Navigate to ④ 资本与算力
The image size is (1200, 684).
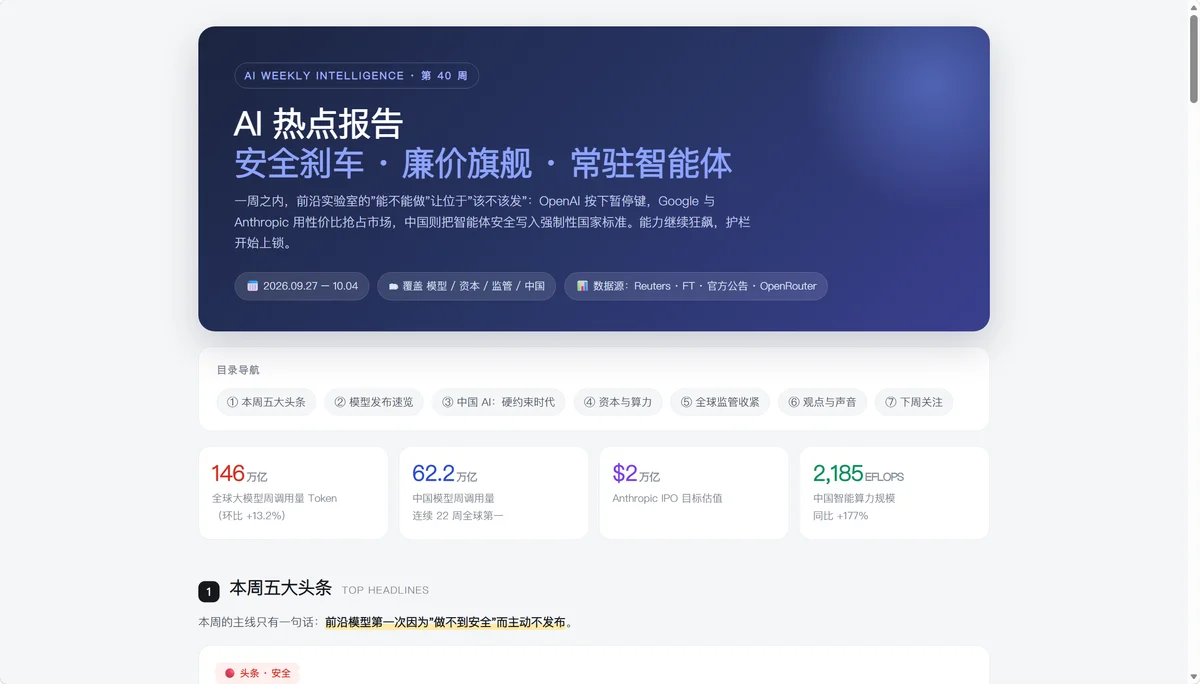pyautogui.click(x=618, y=402)
